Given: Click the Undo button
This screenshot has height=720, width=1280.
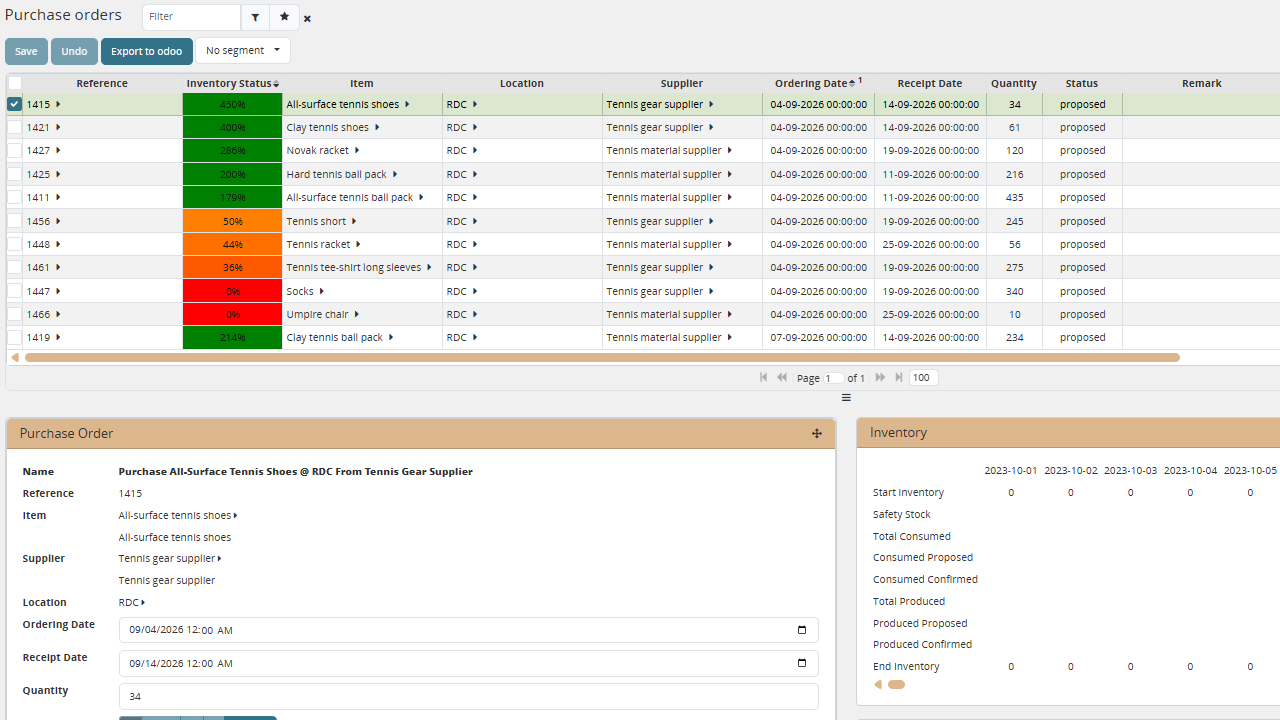Looking at the screenshot, I should pyautogui.click(x=74, y=51).
